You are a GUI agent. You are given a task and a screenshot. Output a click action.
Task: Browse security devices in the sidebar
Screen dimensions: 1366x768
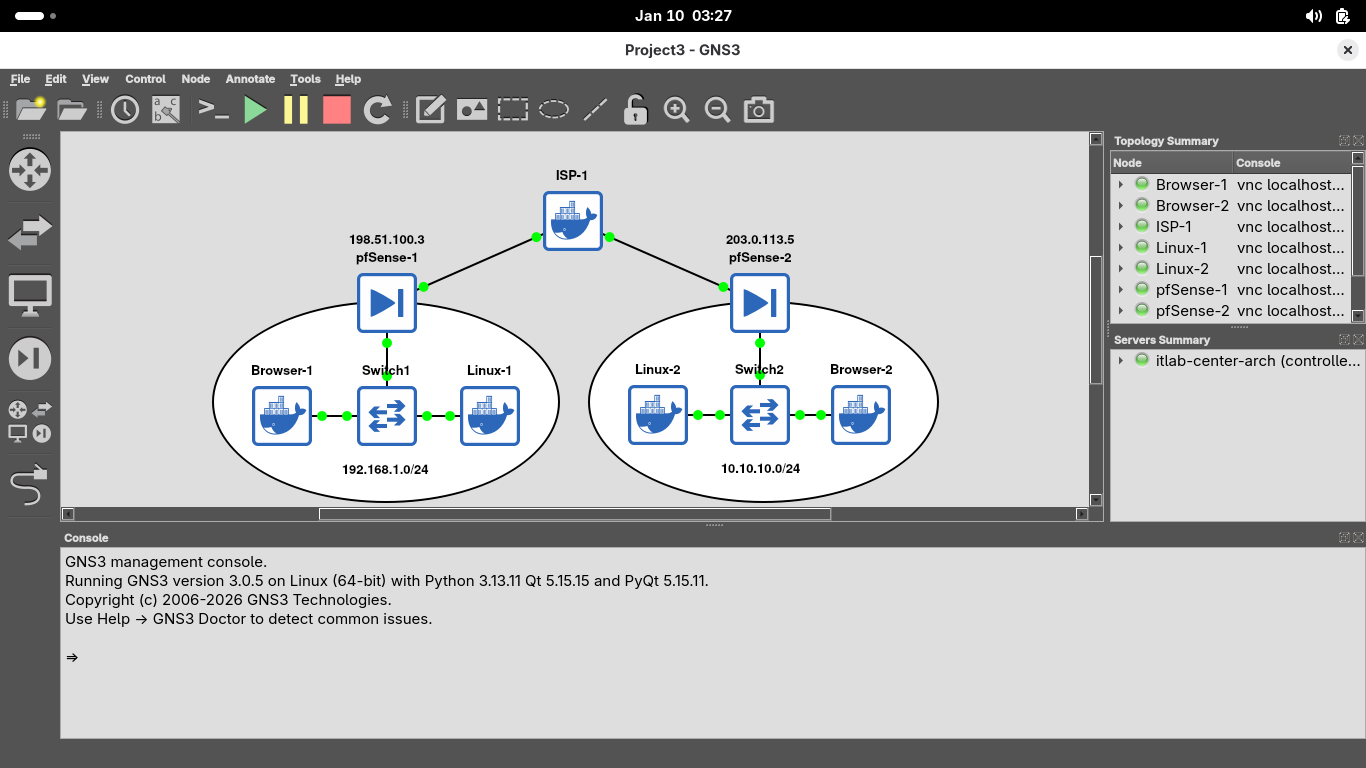tap(29, 358)
